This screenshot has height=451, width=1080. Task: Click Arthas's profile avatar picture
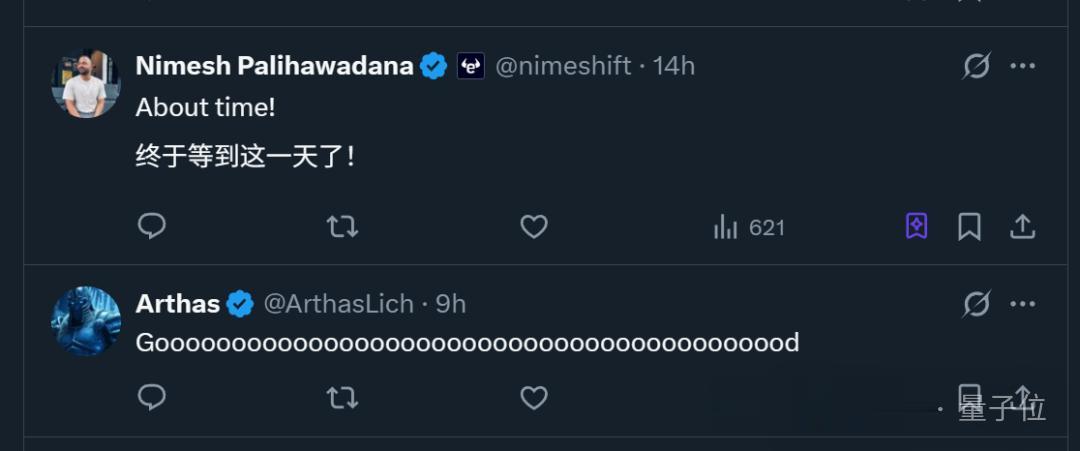coord(86,321)
